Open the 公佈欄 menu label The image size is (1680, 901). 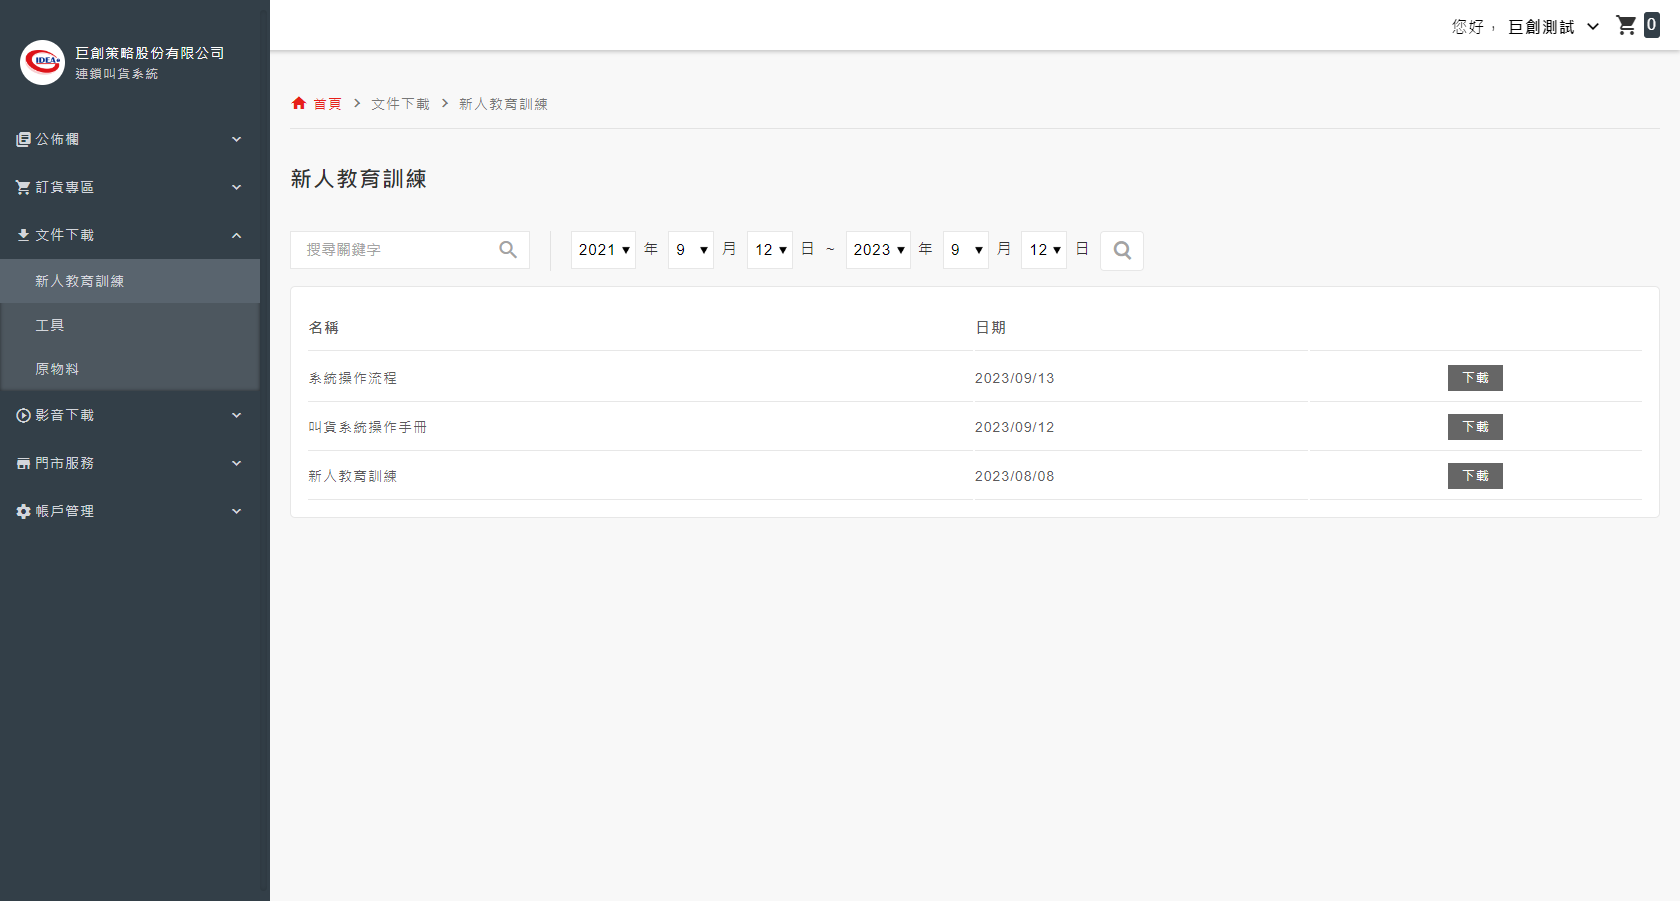point(57,139)
